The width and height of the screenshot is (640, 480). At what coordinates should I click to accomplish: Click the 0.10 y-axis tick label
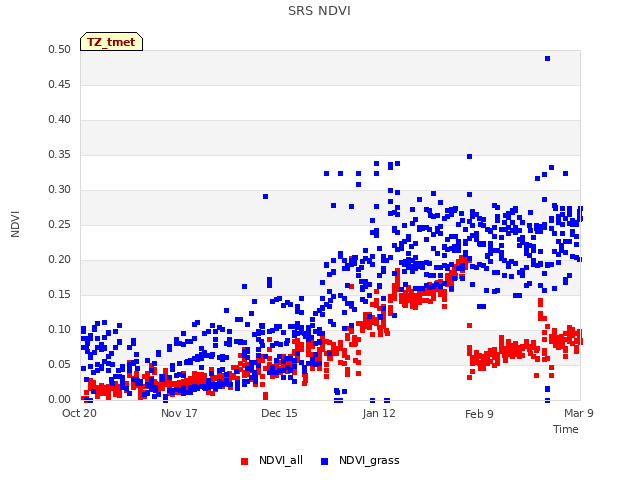(x=59, y=329)
